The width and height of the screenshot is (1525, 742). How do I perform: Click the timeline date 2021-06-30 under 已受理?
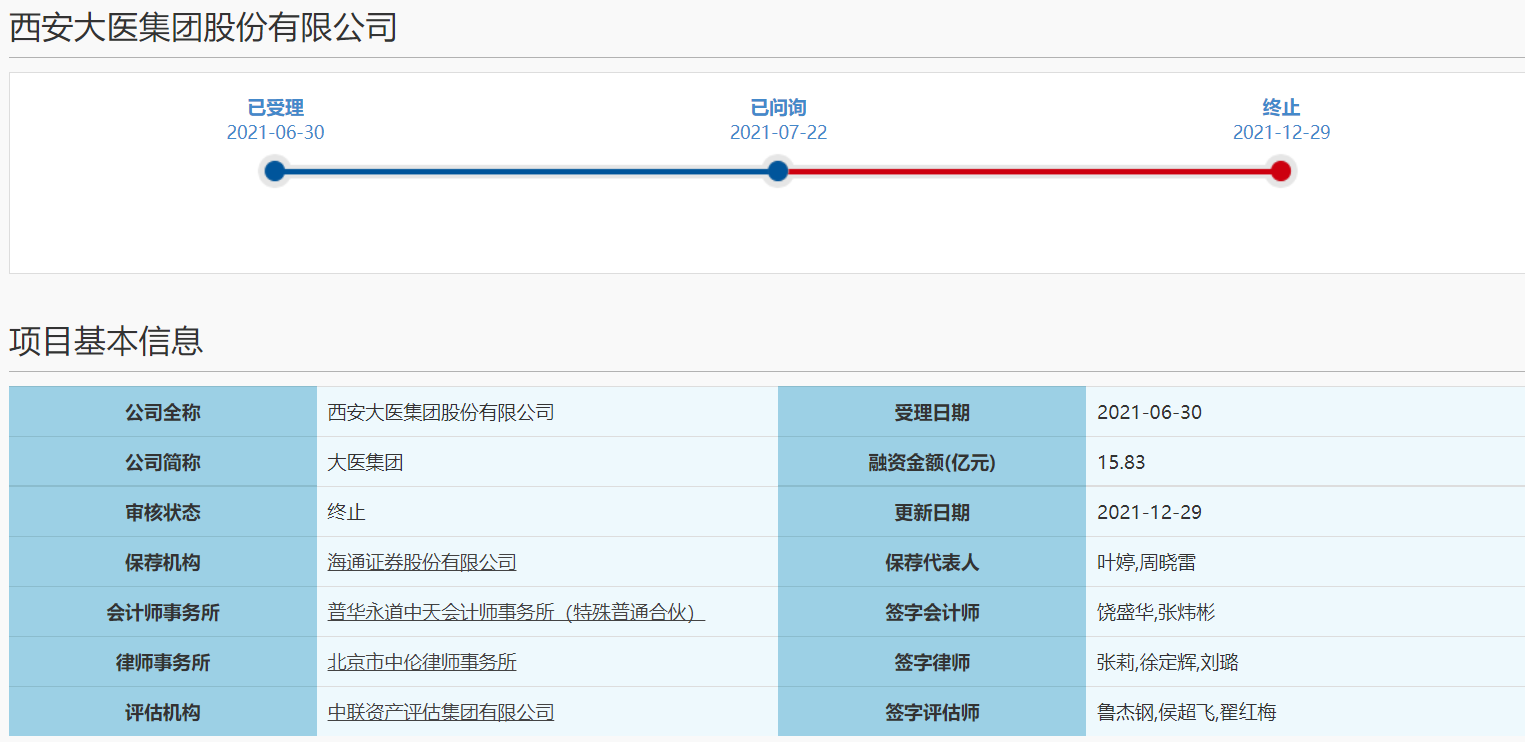tap(276, 133)
